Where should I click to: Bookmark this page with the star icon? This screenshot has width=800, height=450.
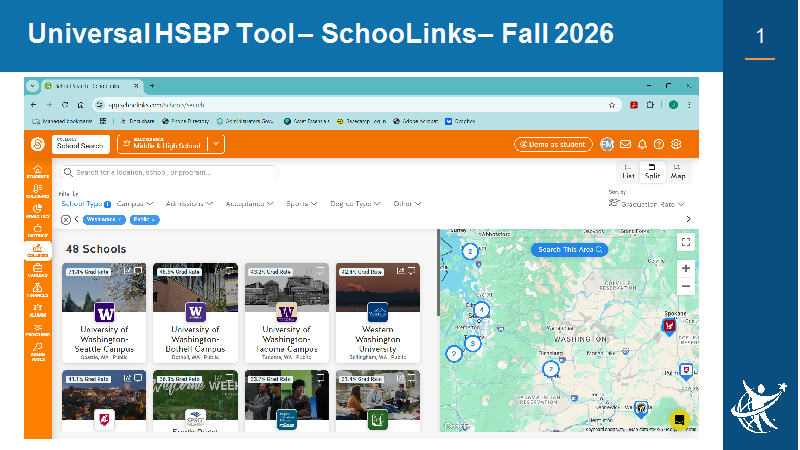point(612,105)
